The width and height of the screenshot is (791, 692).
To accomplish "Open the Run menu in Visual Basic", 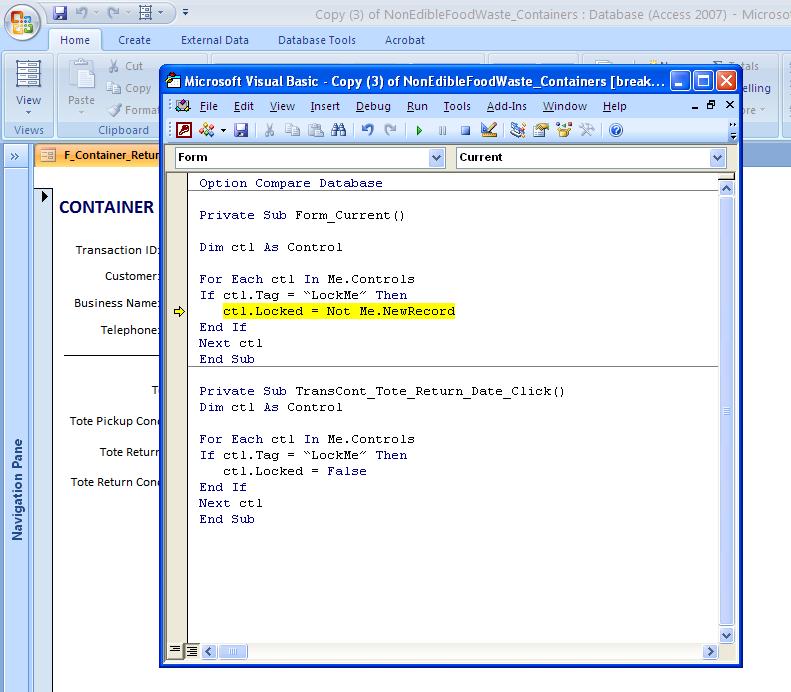I will pos(417,106).
